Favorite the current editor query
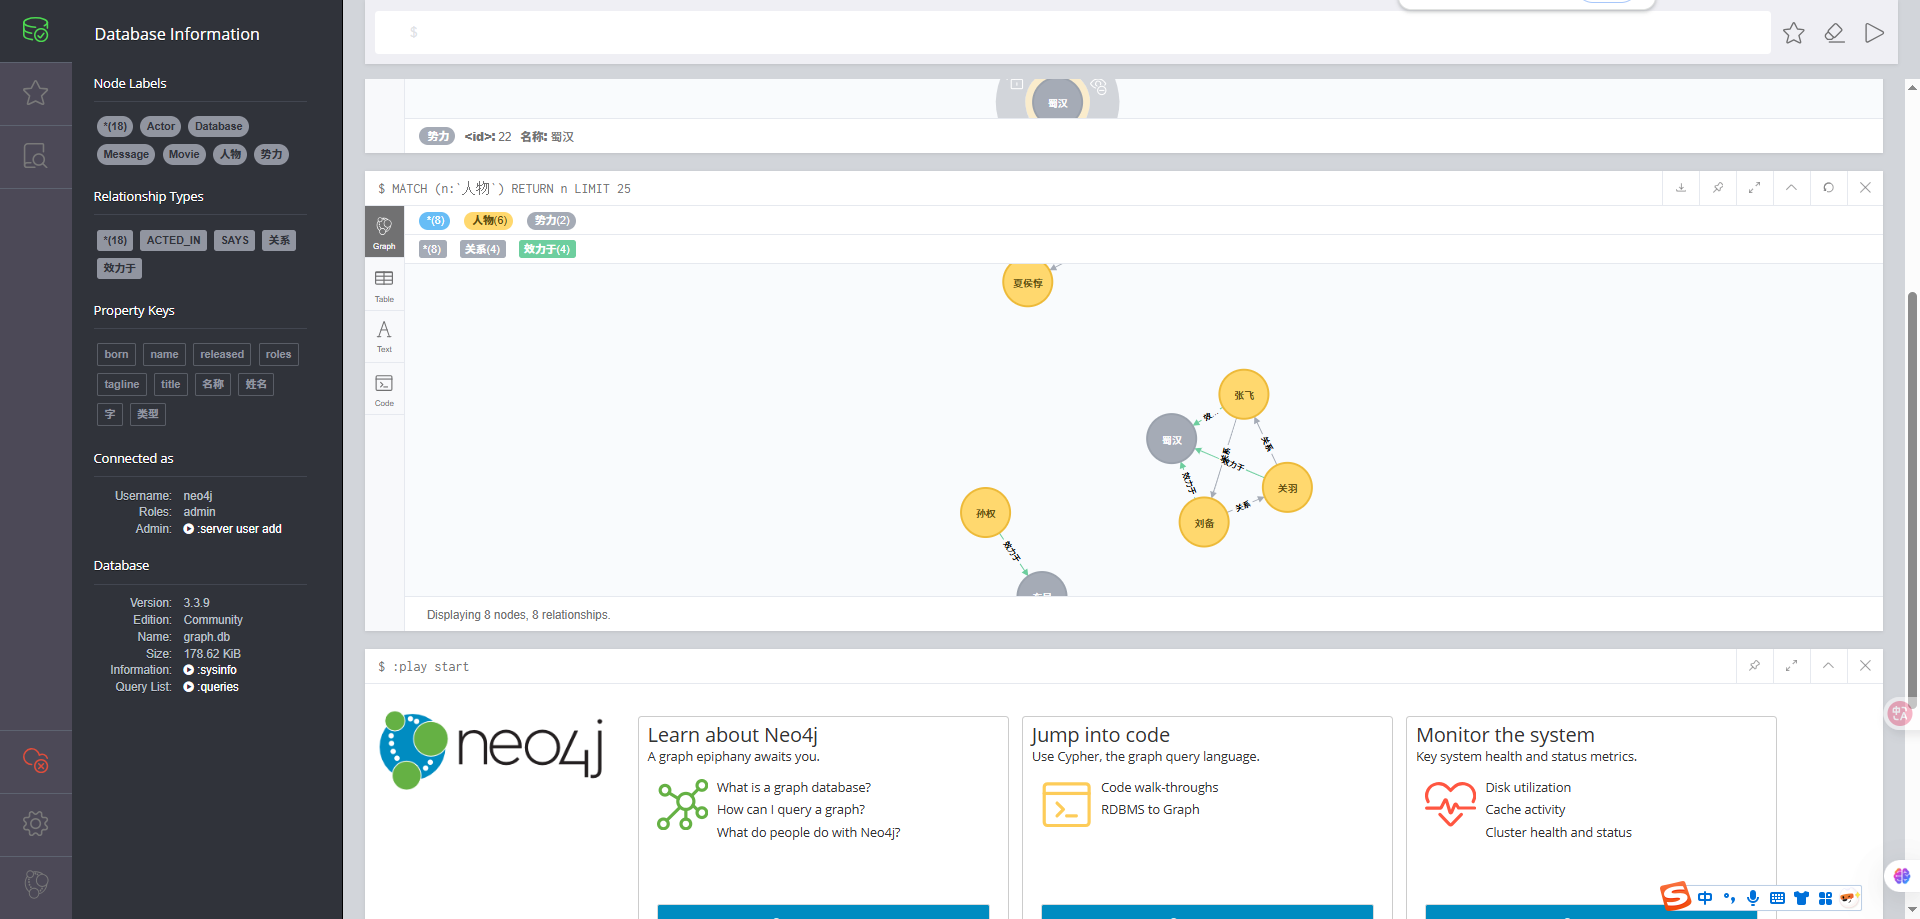The width and height of the screenshot is (1920, 919). click(1794, 33)
